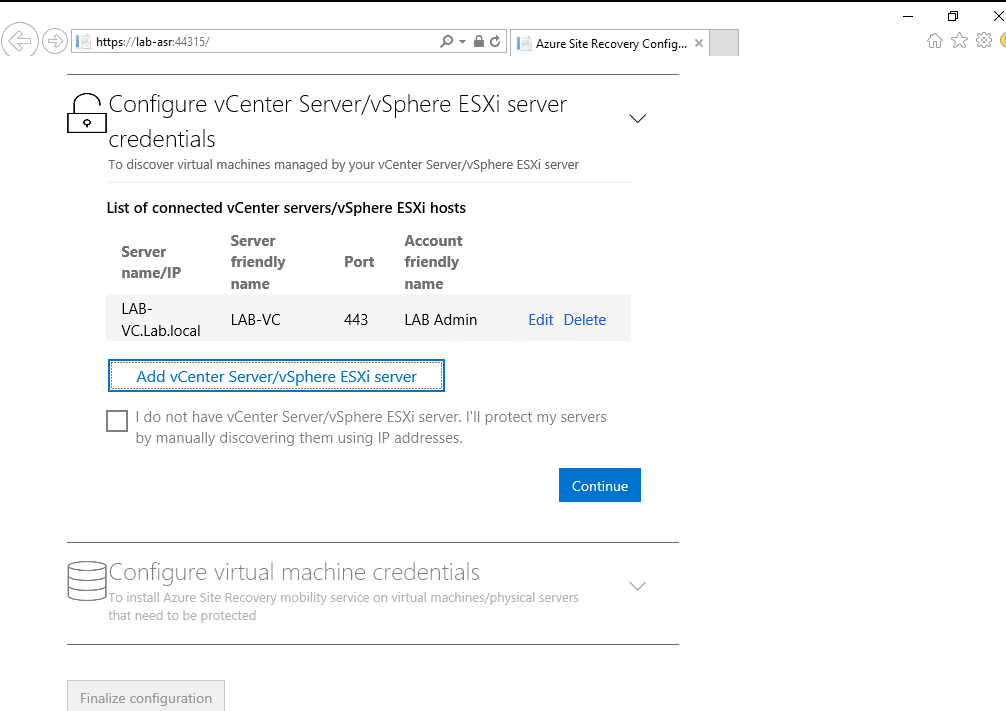1006x711 pixels.
Task: Expand the virtual machine credentials section chevron
Action: pyautogui.click(x=637, y=585)
